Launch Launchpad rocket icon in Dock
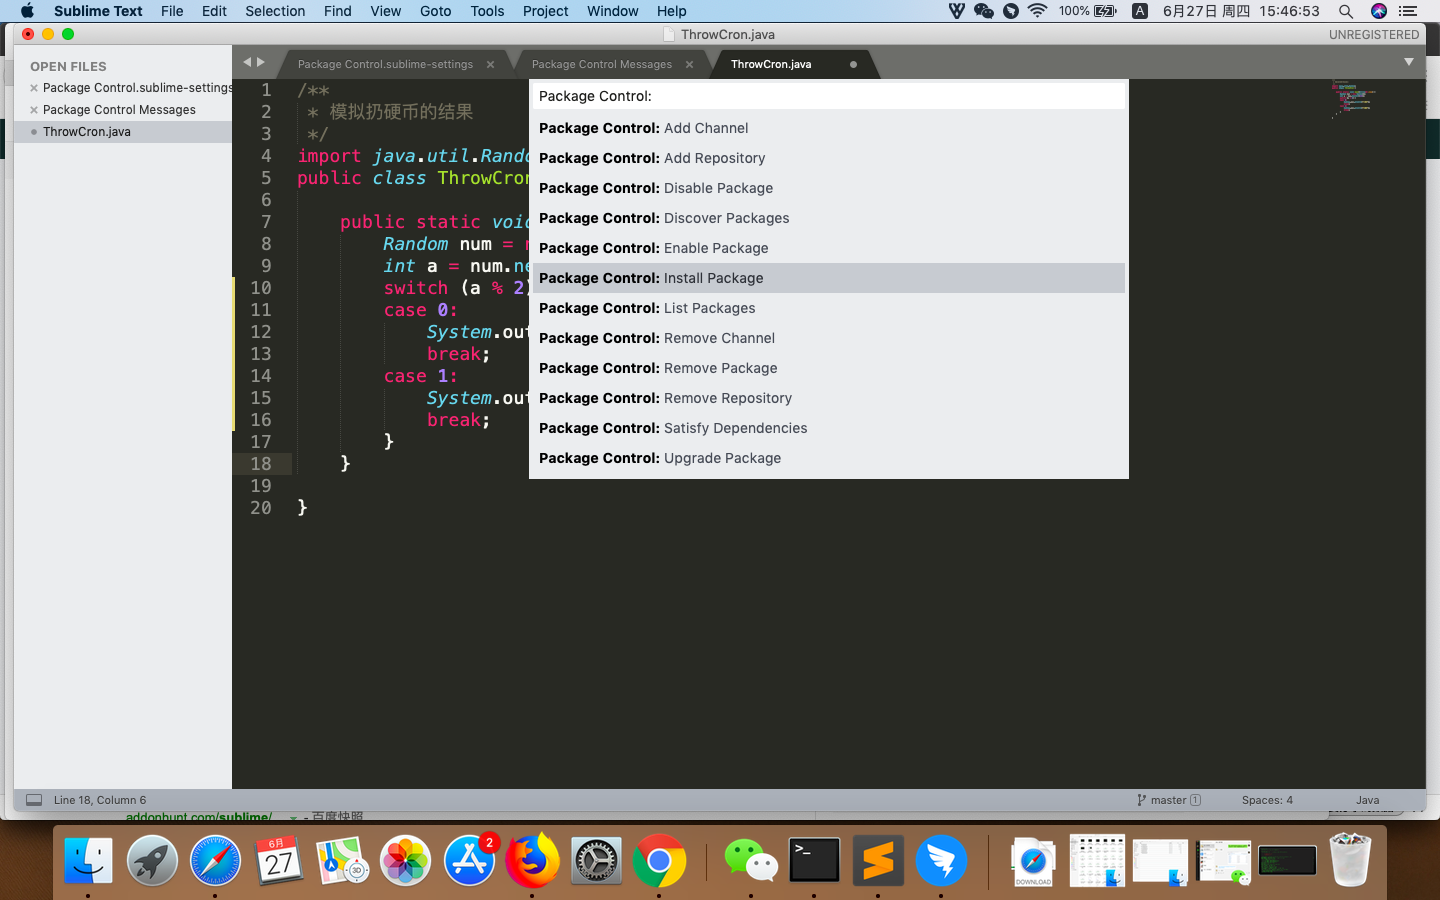The width and height of the screenshot is (1440, 900). (x=152, y=860)
